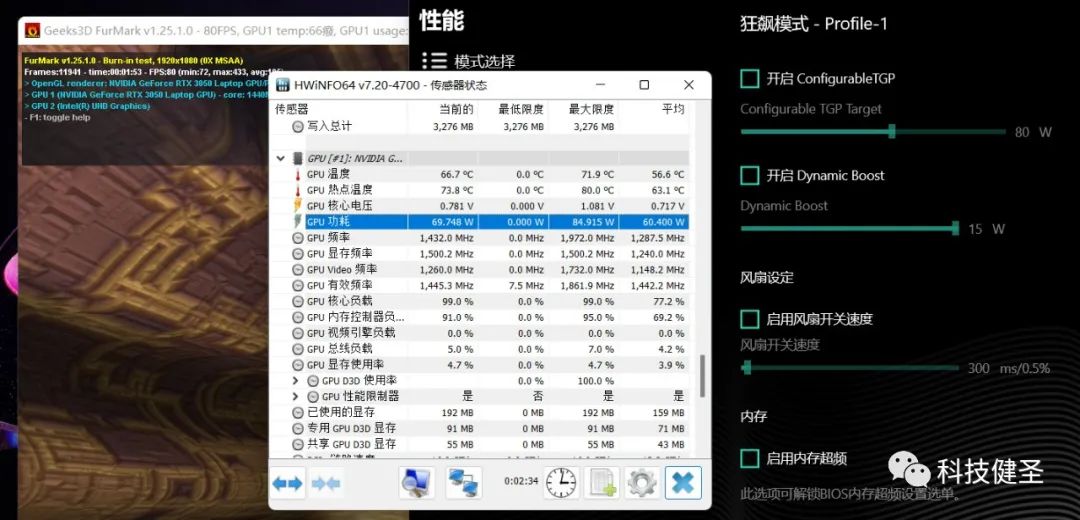This screenshot has height=520, width=1080.
Task: Select the GPU 视频引擎负载 row label
Action: 351,333
